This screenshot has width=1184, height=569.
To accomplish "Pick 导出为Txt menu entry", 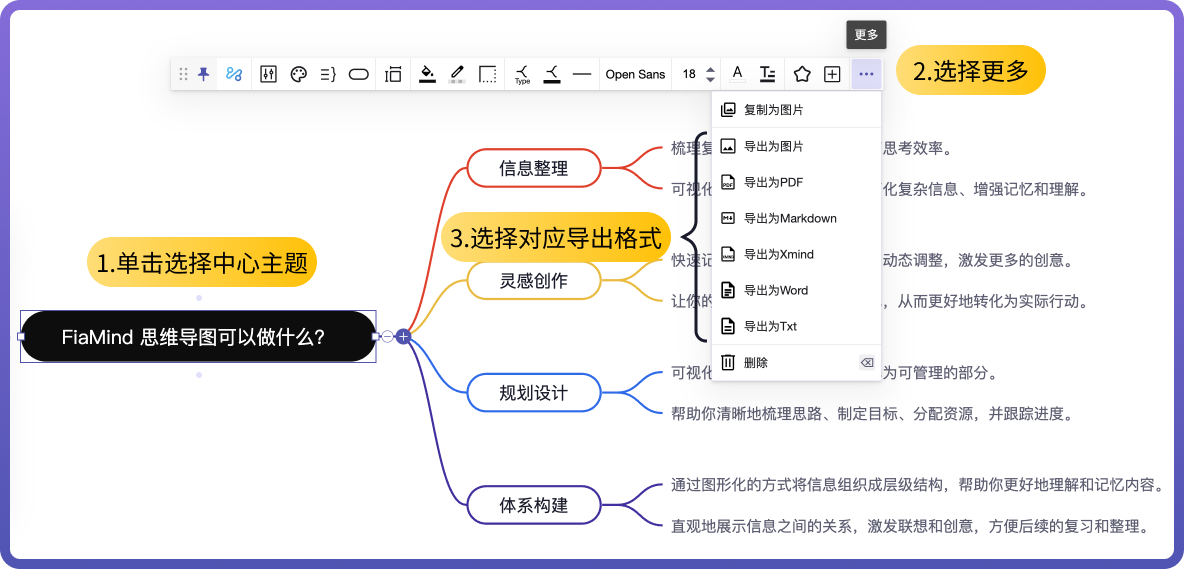I will click(796, 326).
